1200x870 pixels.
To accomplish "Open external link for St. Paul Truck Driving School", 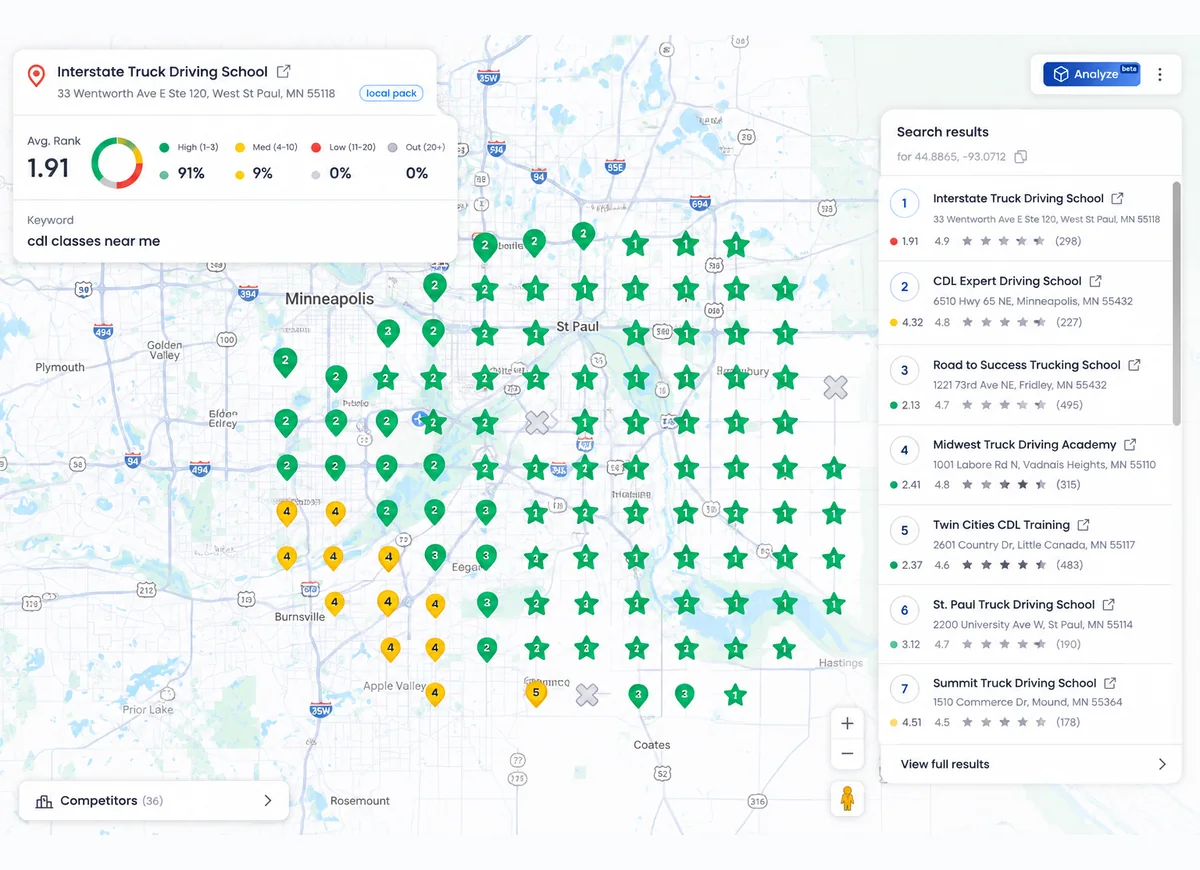I will (x=1108, y=604).
